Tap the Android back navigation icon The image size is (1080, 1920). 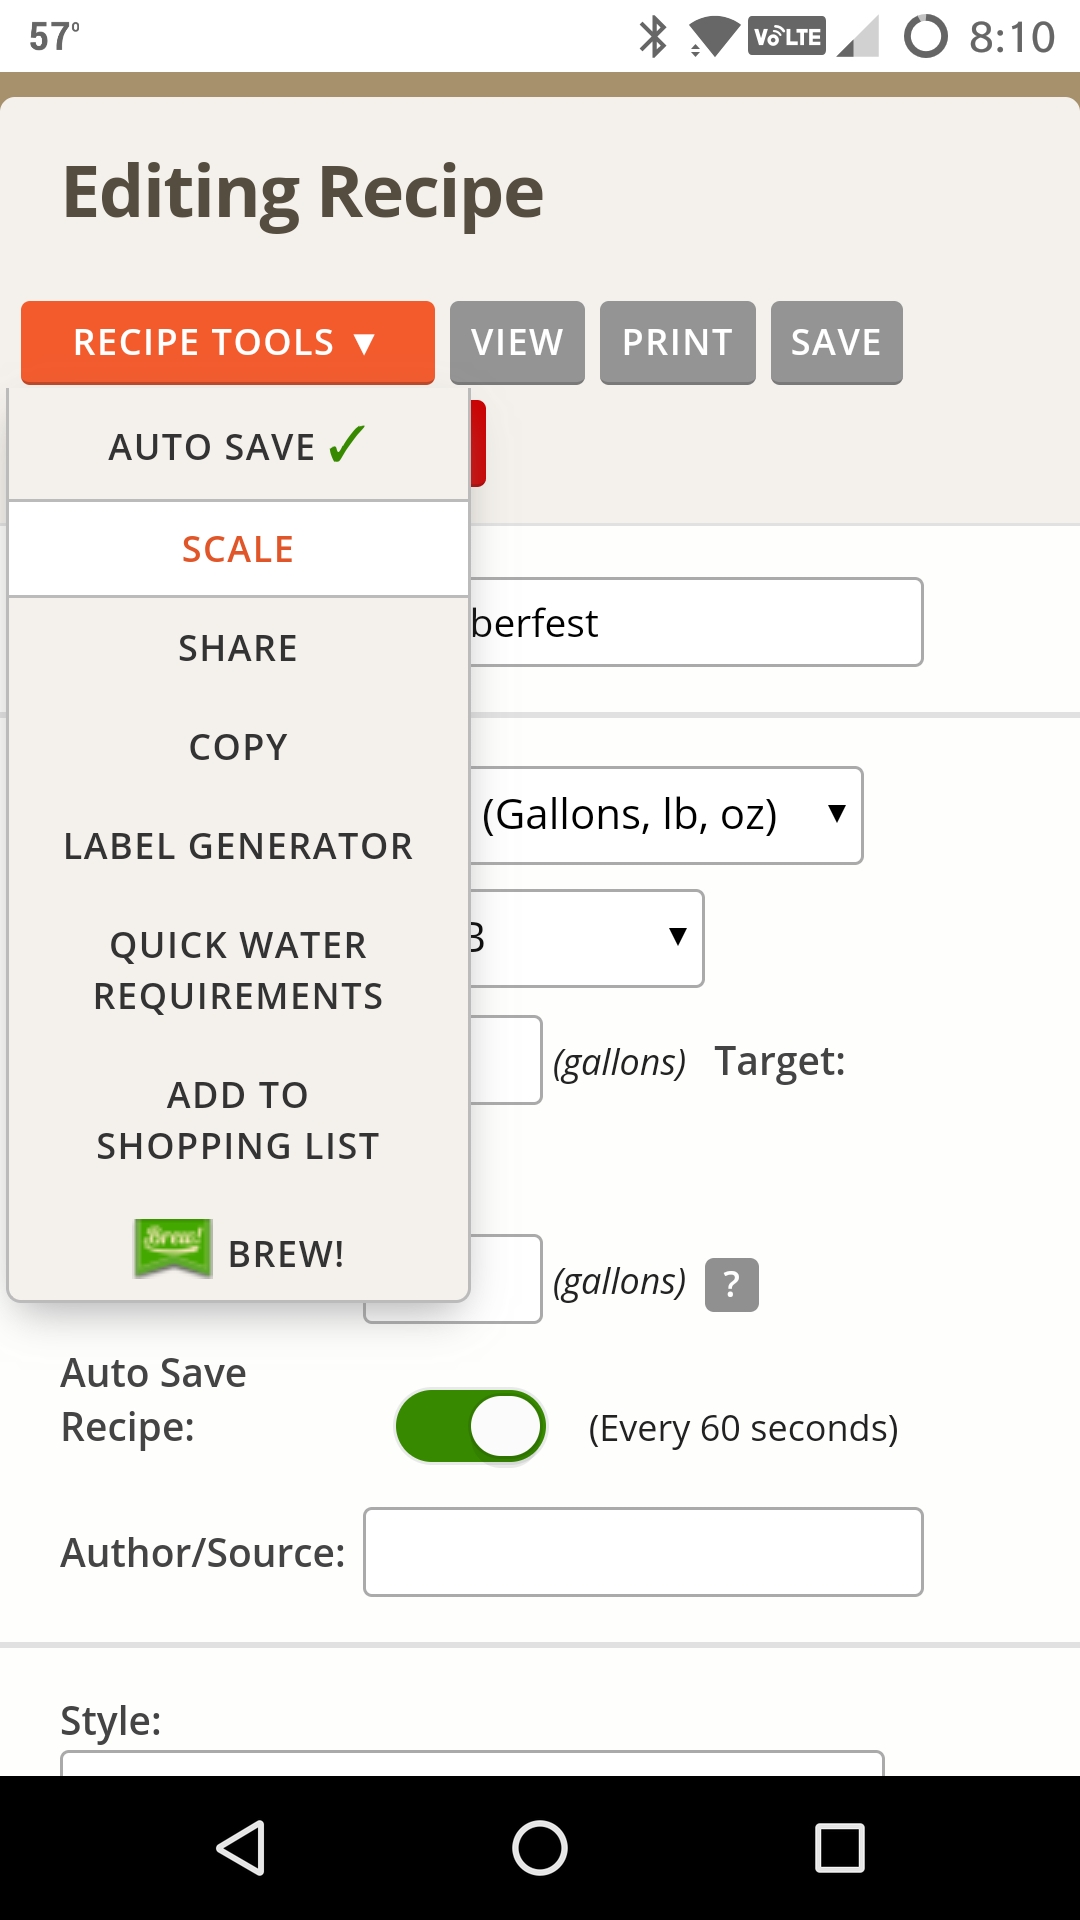pos(241,1847)
